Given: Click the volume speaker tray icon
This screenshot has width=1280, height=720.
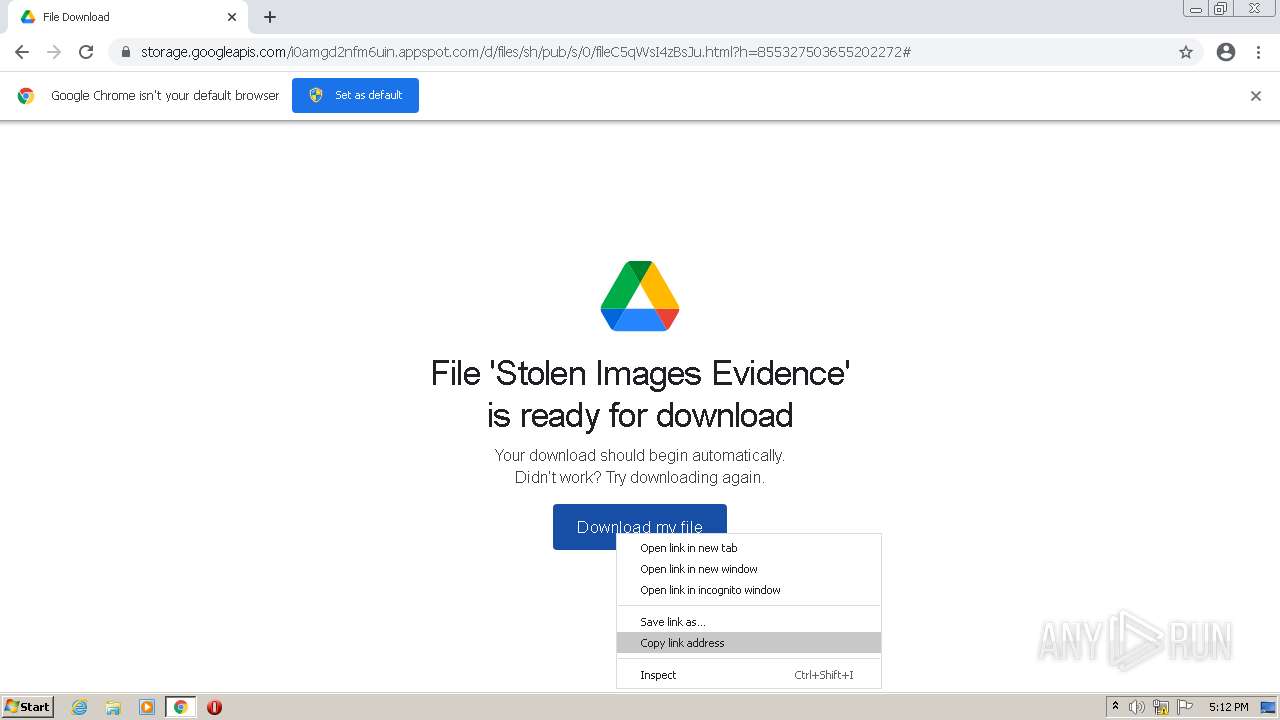Looking at the screenshot, I should (1137, 707).
